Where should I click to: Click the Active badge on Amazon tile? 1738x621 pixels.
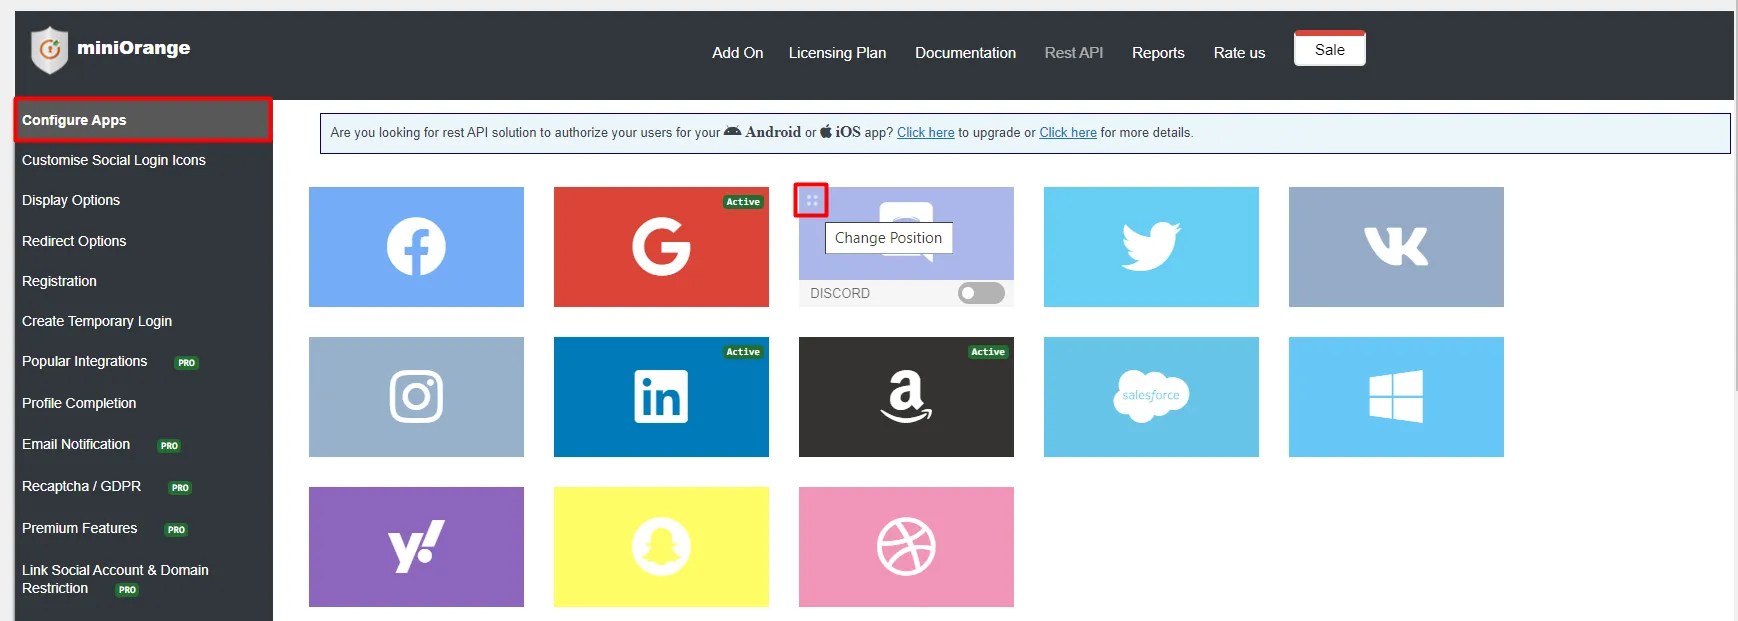[988, 352]
